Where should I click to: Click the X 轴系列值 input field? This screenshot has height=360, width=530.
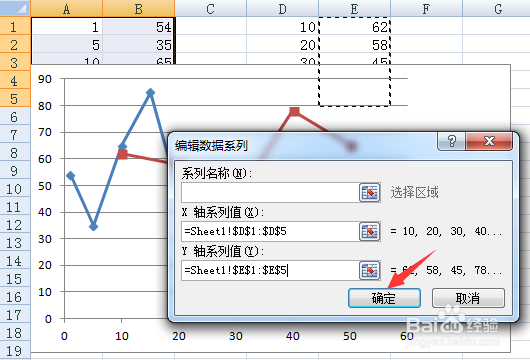coord(270,232)
